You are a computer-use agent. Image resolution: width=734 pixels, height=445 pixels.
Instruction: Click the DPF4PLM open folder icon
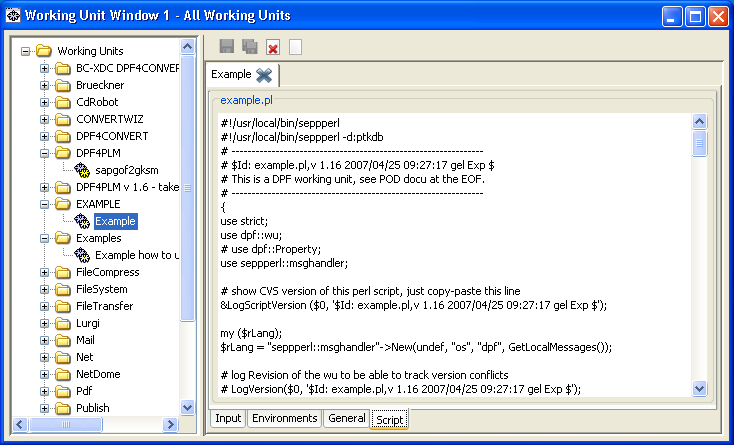(x=63, y=153)
